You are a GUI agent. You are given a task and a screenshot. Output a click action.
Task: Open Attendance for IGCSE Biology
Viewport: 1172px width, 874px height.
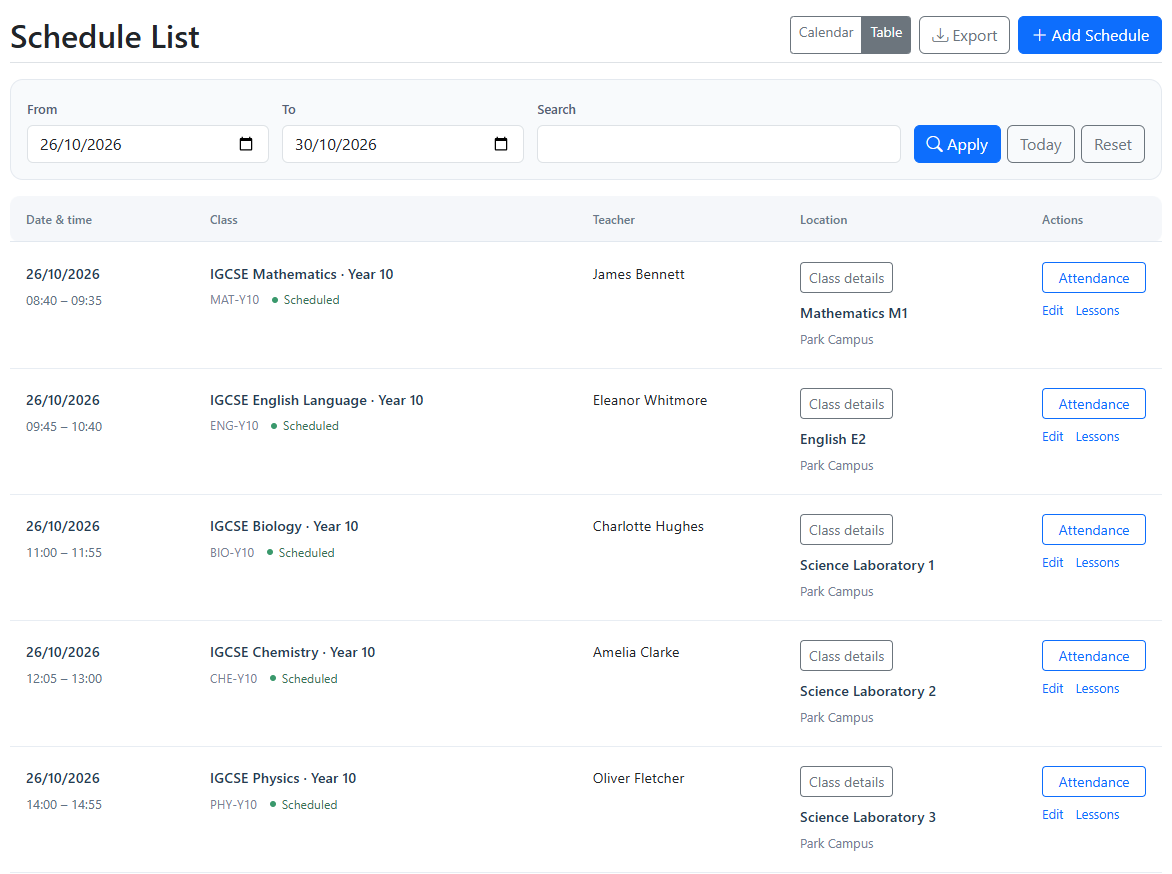click(x=1094, y=530)
